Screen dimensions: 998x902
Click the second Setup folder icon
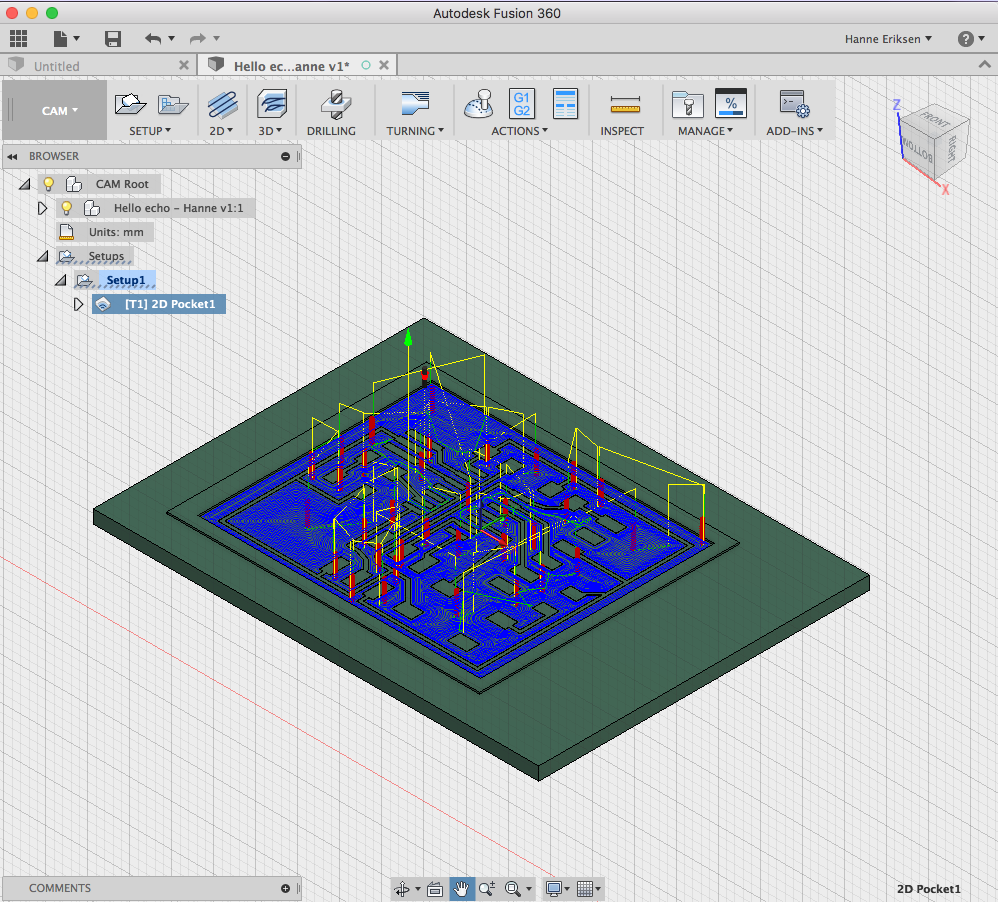[173, 104]
